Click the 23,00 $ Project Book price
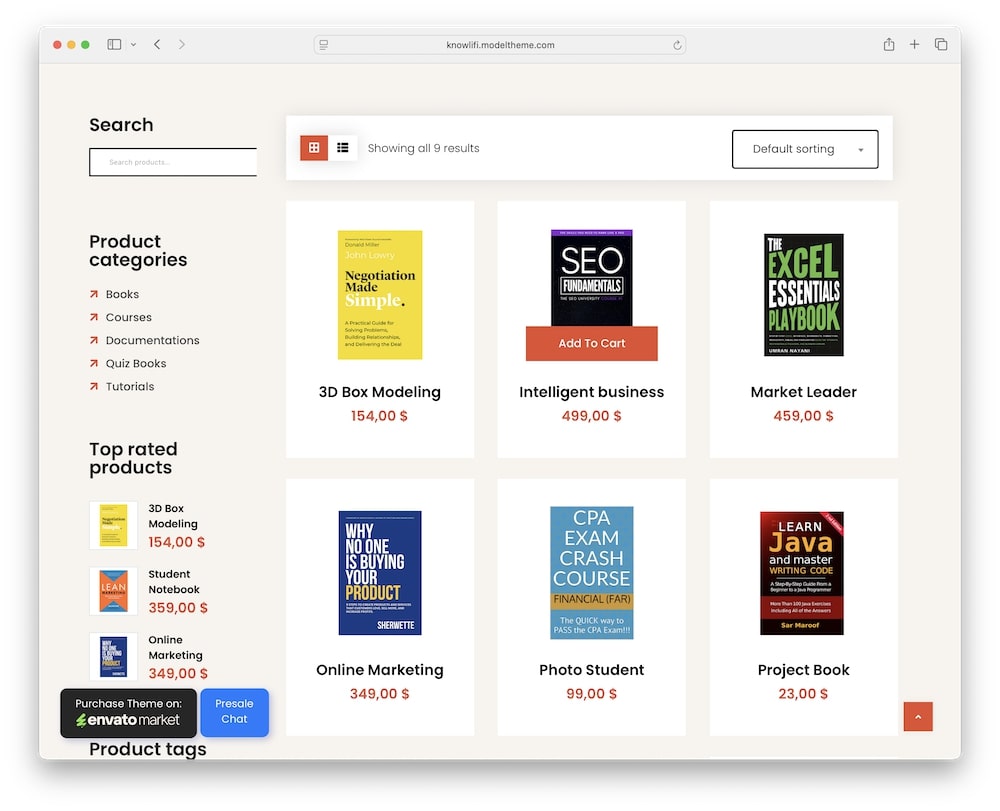 click(x=804, y=694)
